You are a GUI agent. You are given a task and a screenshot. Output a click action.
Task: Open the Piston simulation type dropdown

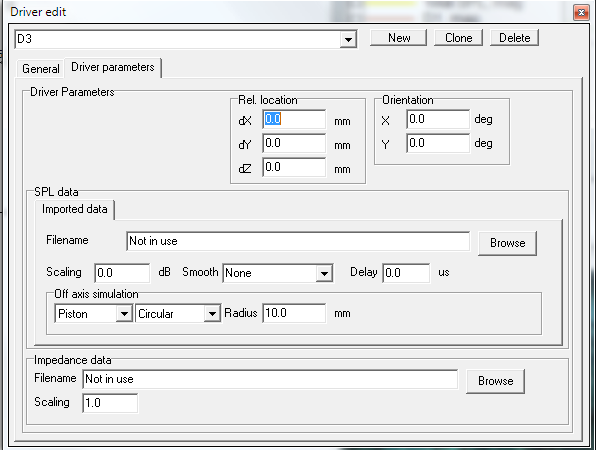click(x=124, y=314)
